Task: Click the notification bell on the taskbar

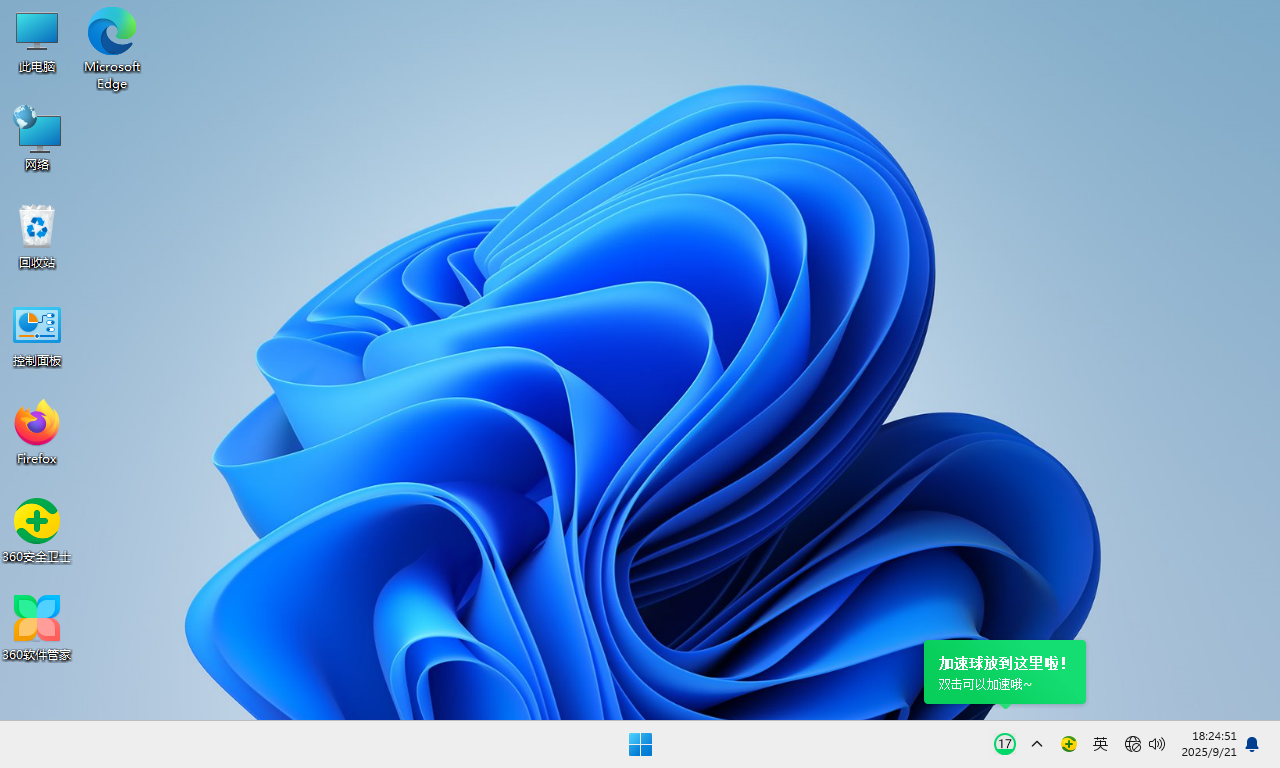Action: [x=1252, y=744]
